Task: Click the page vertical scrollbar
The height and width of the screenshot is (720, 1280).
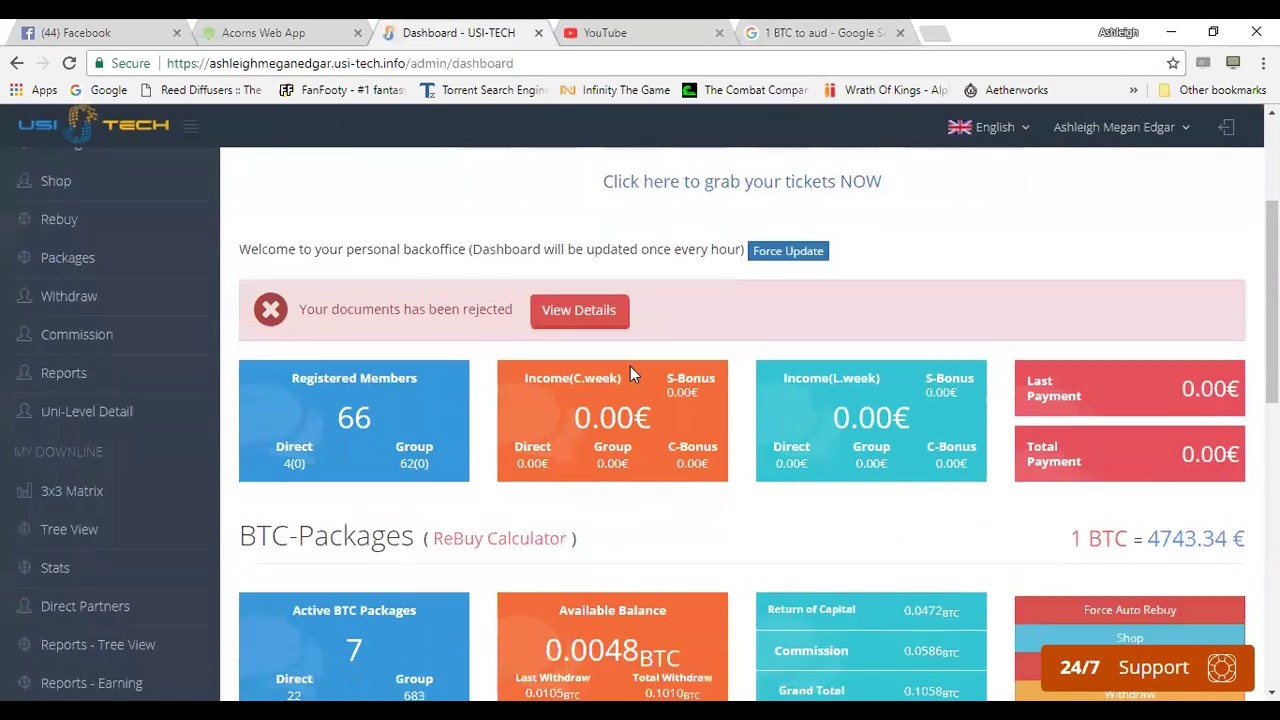Action: click(x=1272, y=300)
